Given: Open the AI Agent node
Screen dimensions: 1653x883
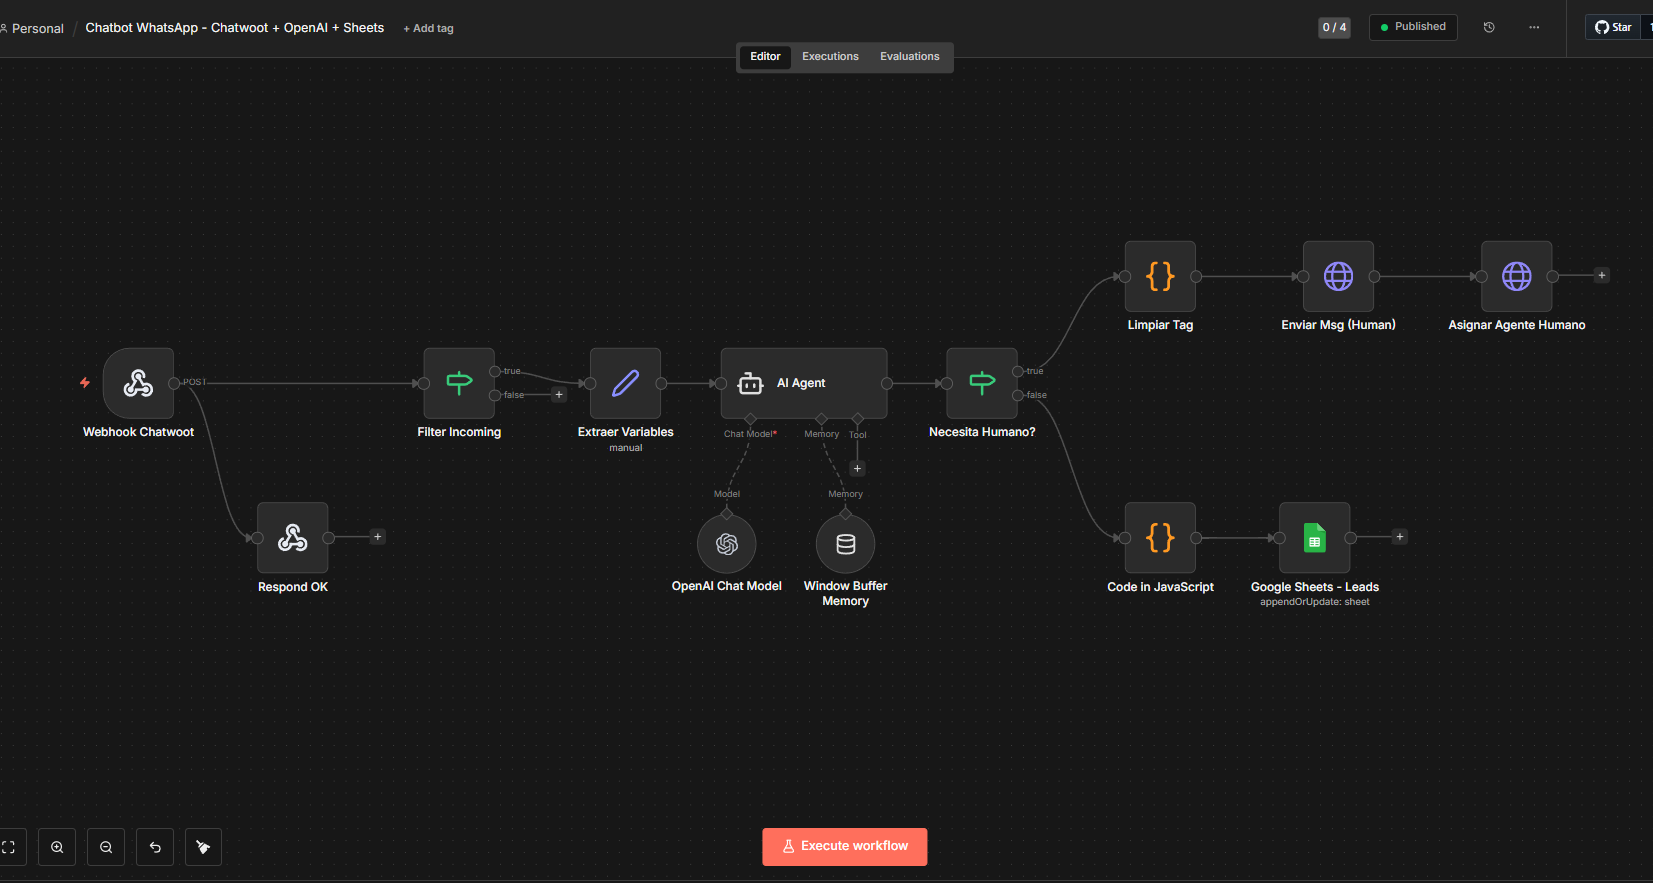Looking at the screenshot, I should point(804,383).
